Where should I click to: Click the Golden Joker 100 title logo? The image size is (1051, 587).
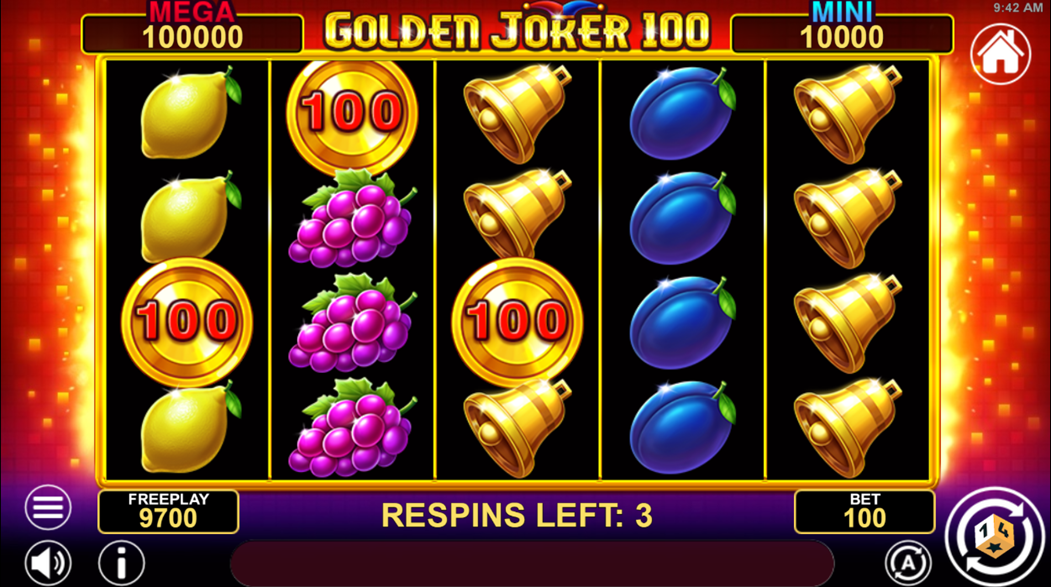click(517, 28)
